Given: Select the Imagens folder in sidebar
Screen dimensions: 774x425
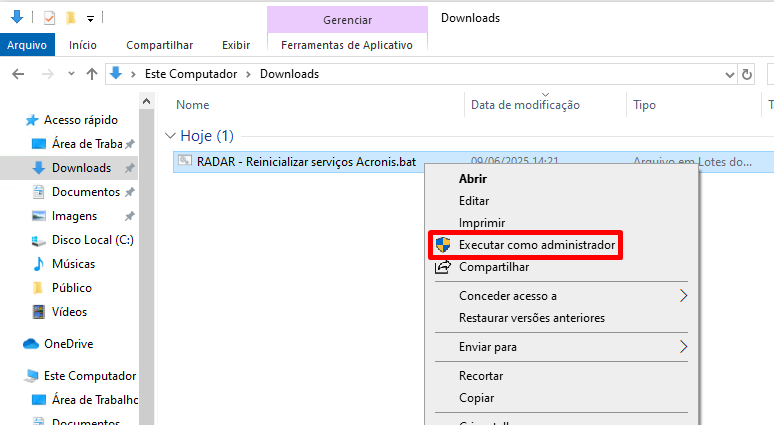Looking at the screenshot, I should (74, 216).
